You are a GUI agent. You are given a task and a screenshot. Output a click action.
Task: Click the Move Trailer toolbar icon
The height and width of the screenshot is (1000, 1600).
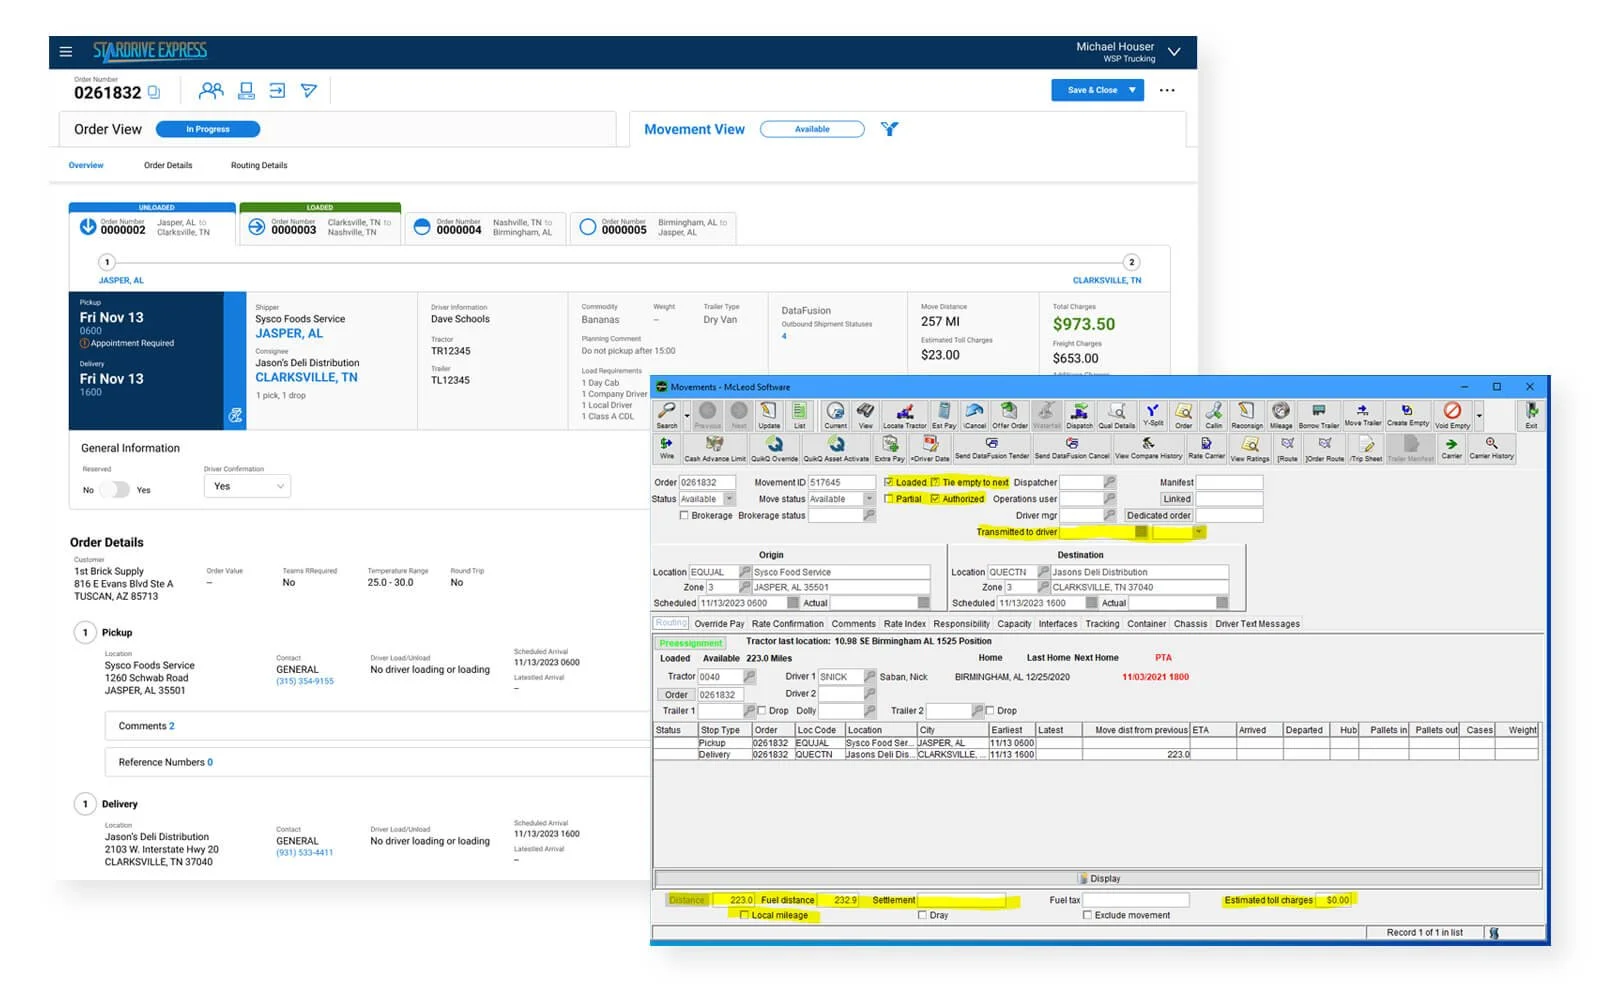pos(1362,416)
